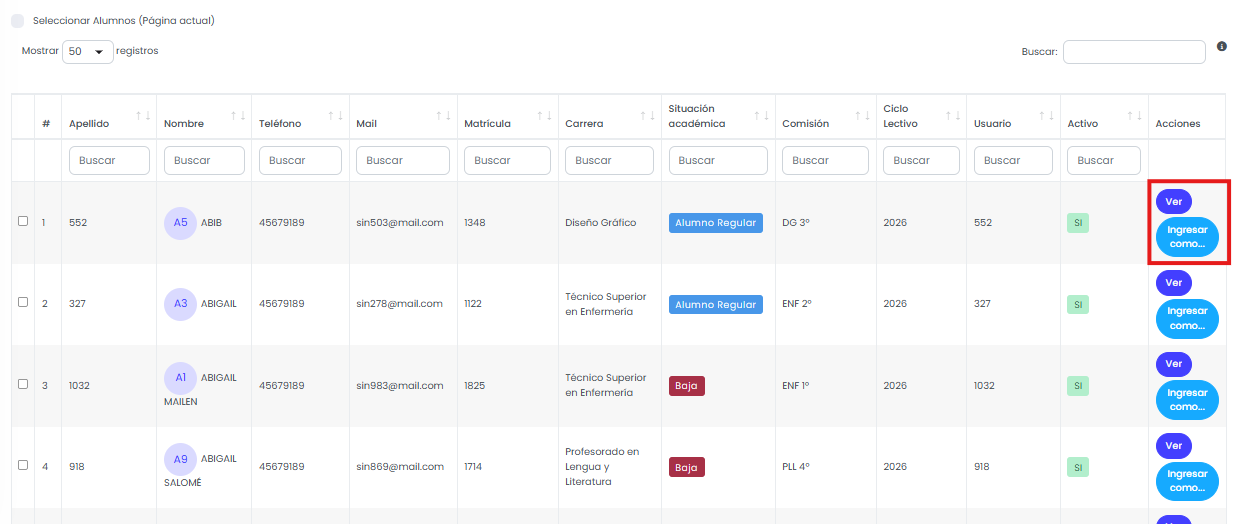Sort by Situación académica column arrows
This screenshot has width=1240, height=524.
(x=762, y=116)
